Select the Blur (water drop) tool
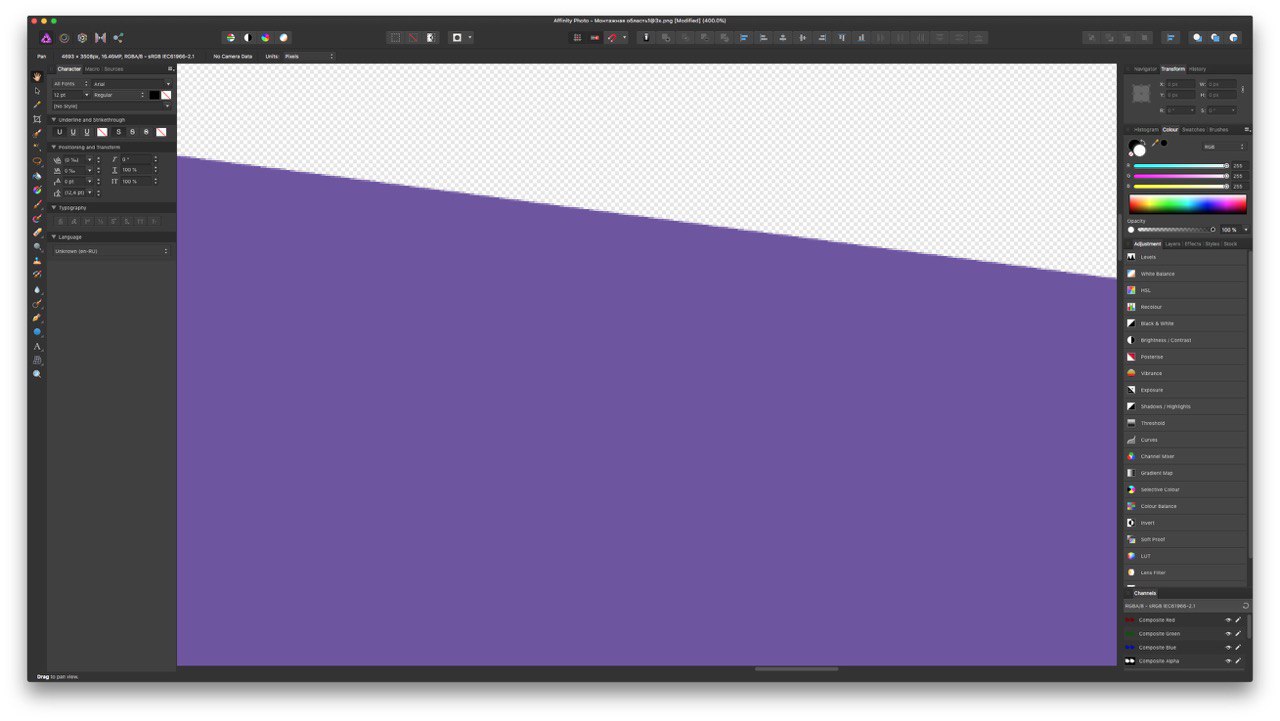 [37, 289]
